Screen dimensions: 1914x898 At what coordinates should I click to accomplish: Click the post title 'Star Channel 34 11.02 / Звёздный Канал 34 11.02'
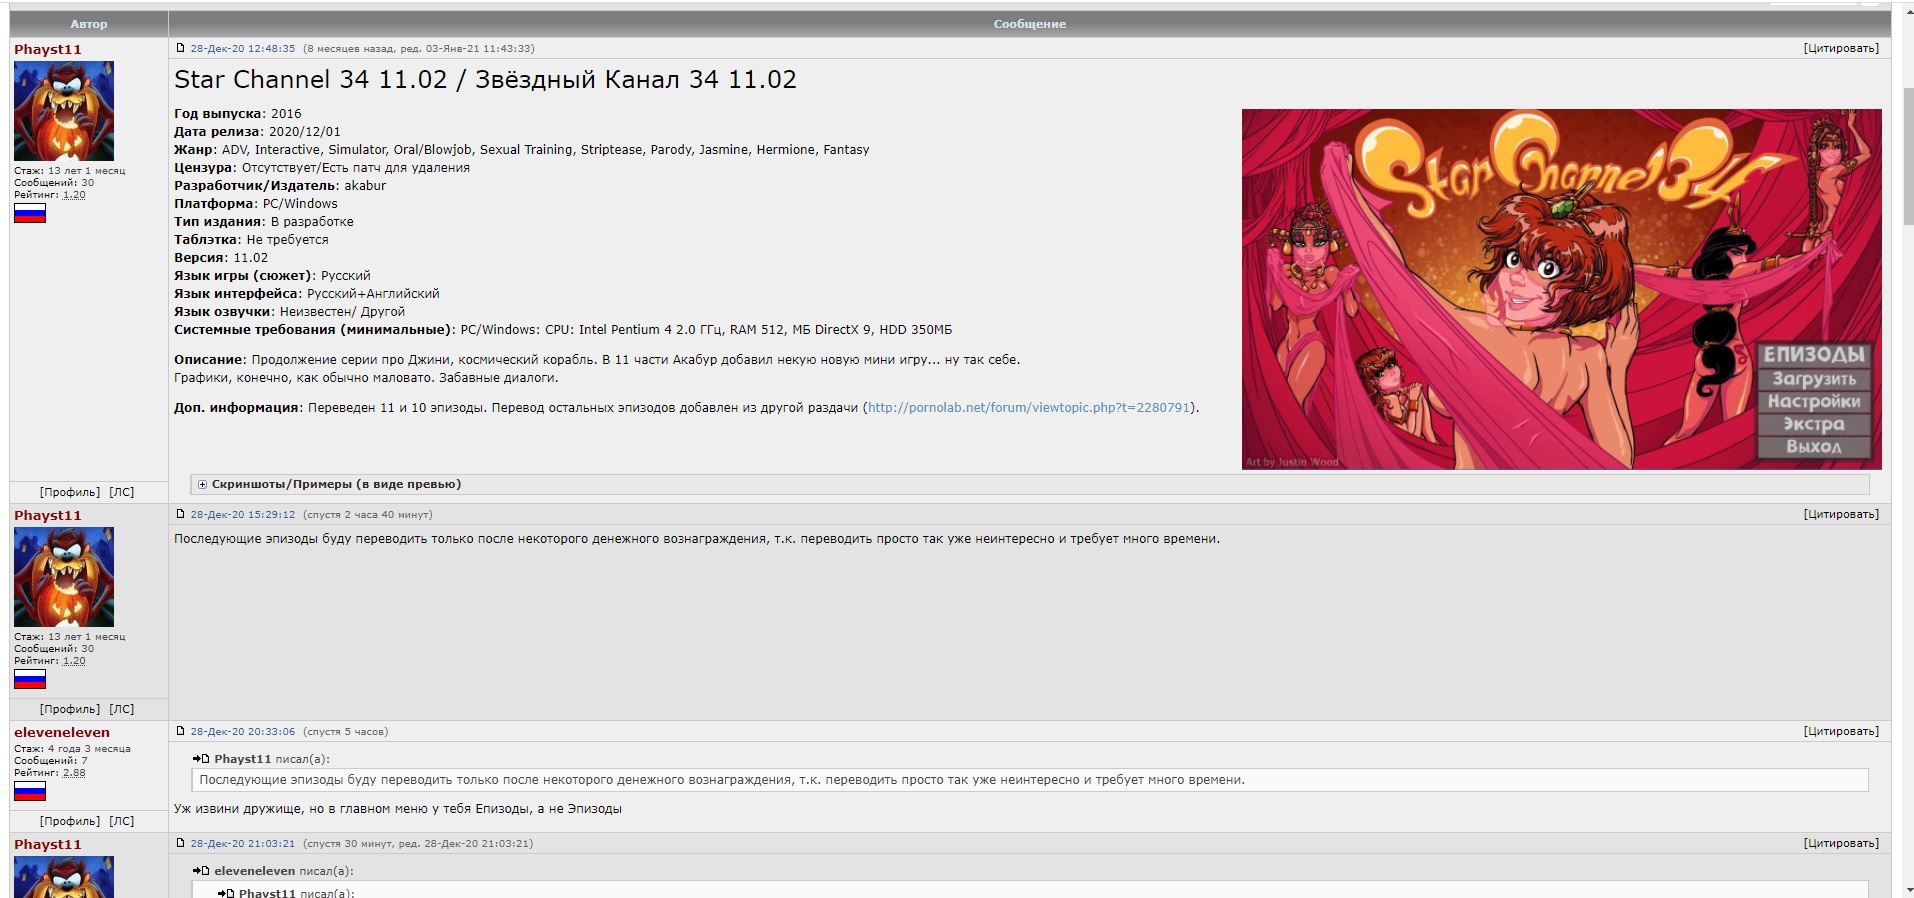(485, 80)
